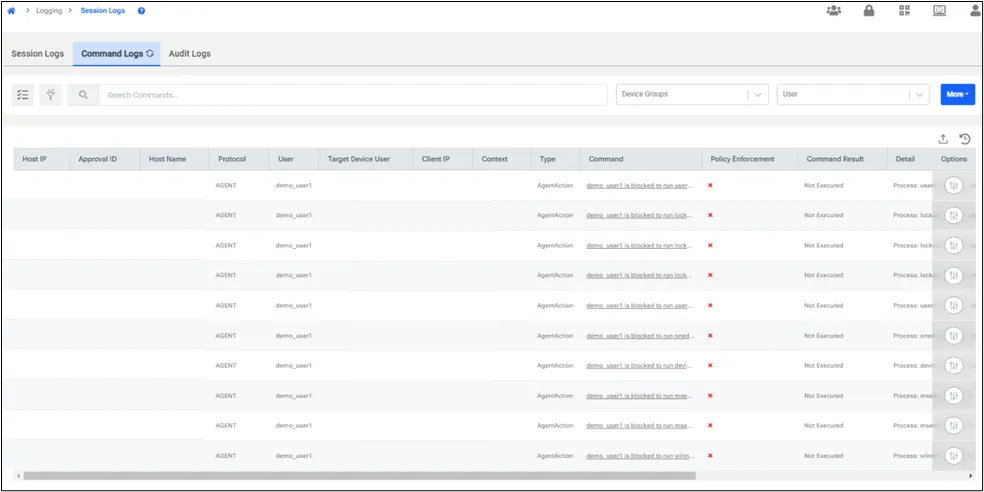Click 'Not Executed' in the 'run oned...' row
The image size is (984, 492).
click(x=823, y=336)
